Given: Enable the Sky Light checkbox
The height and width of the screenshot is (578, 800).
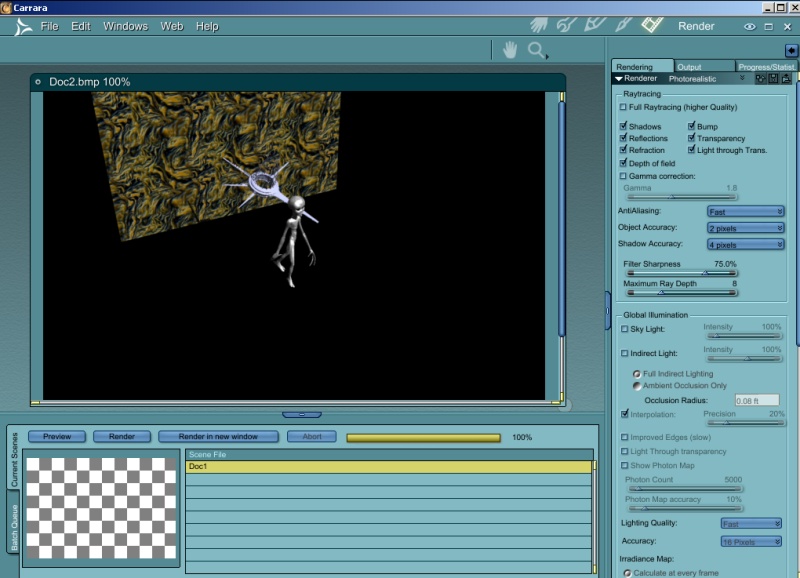Looking at the screenshot, I should [624, 329].
